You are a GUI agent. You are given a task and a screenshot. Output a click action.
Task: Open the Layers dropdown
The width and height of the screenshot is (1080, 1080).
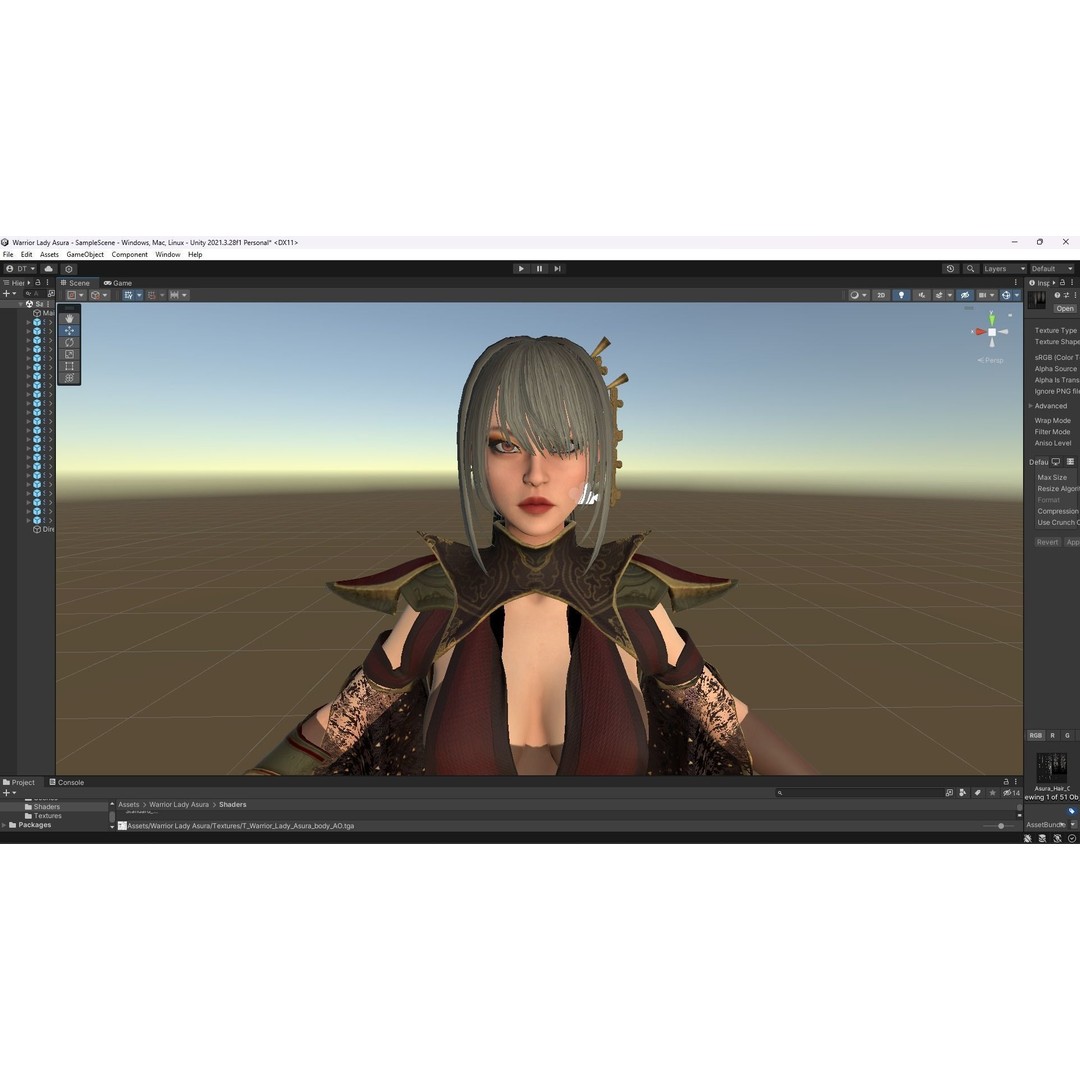click(1004, 269)
